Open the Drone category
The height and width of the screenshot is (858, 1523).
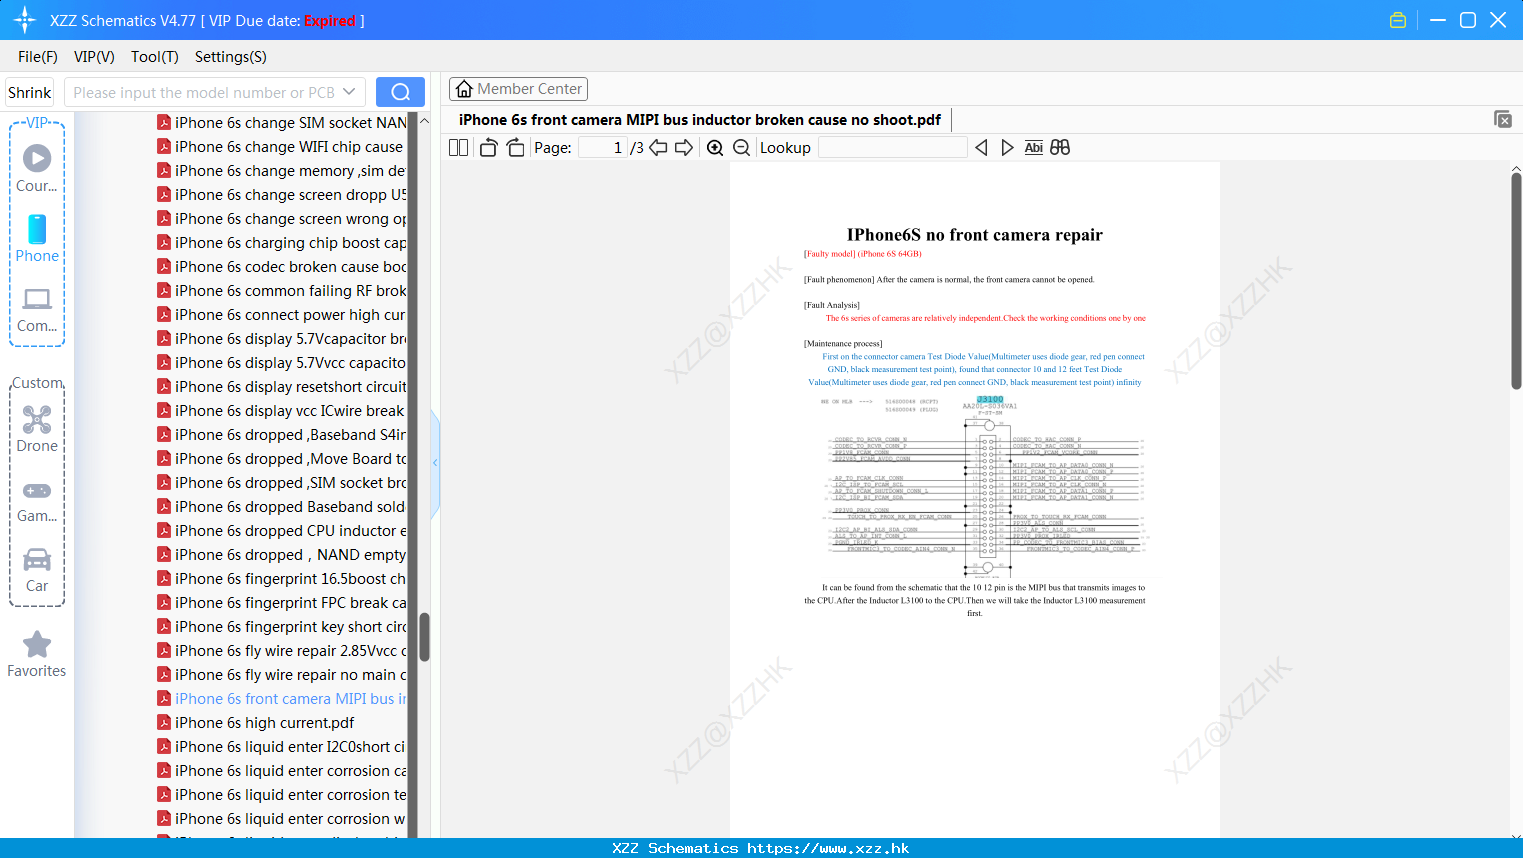37,429
